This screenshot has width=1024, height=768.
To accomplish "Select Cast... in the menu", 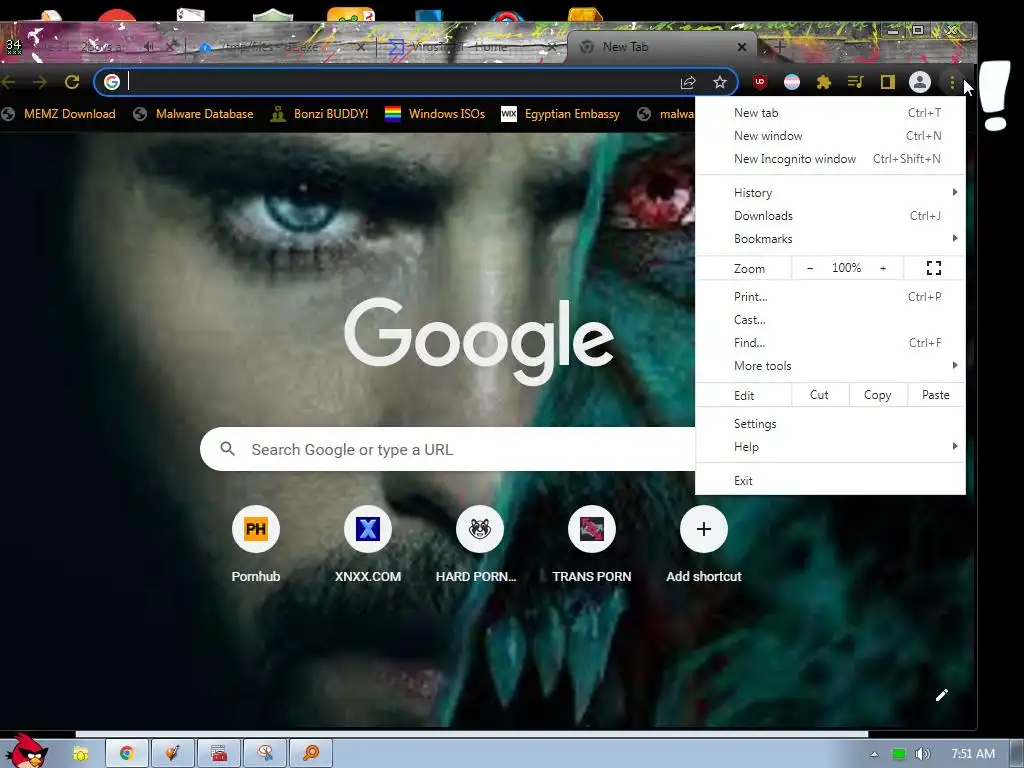I will [x=830, y=319].
